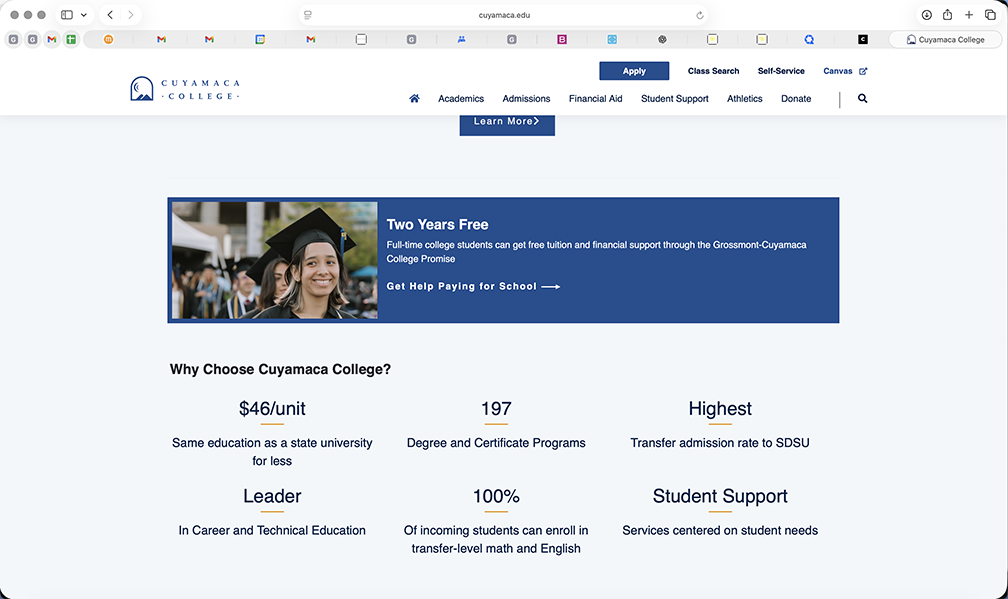The image size is (1008, 599).
Task: Click the 197 statistic
Action: click(x=496, y=409)
